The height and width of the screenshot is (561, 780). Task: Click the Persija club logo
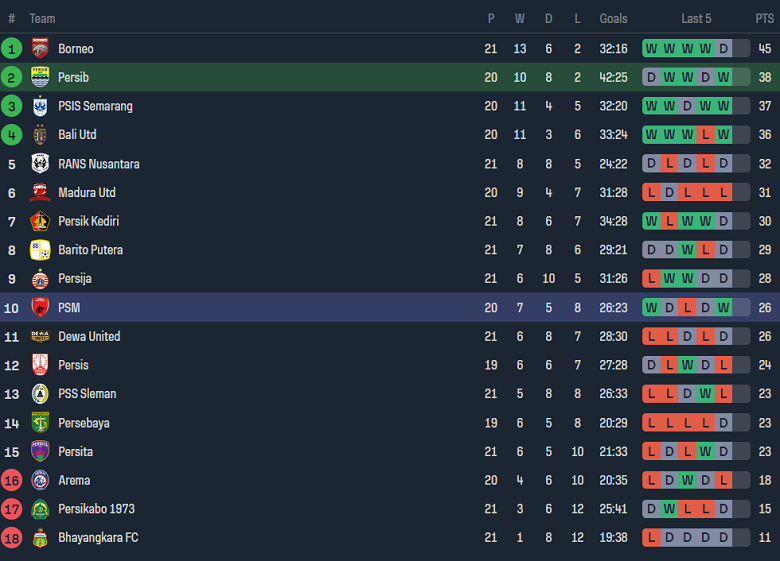click(x=40, y=279)
